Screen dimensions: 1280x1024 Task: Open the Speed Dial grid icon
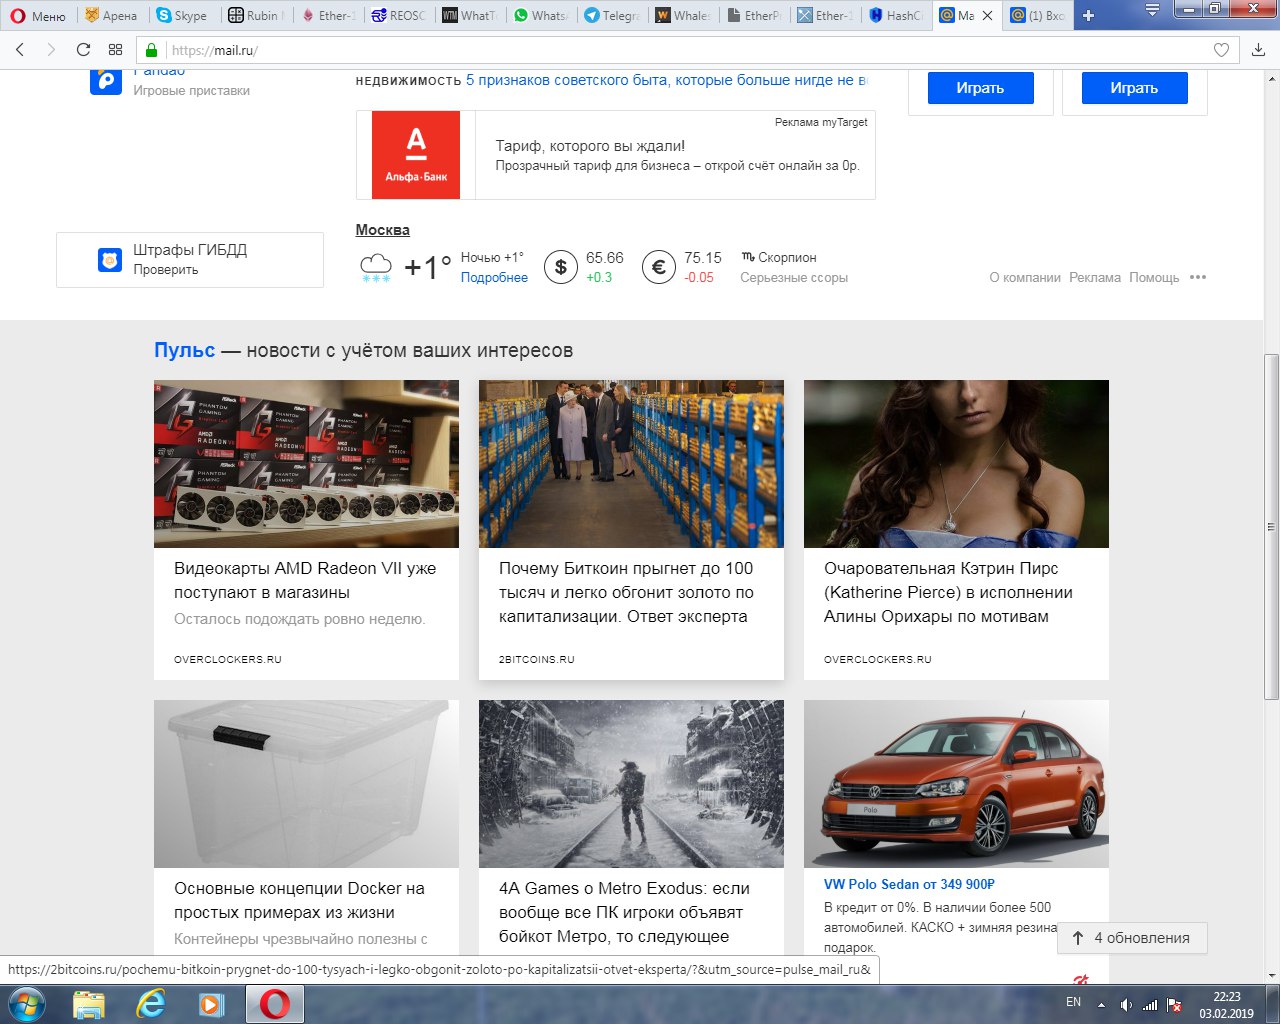tap(115, 50)
